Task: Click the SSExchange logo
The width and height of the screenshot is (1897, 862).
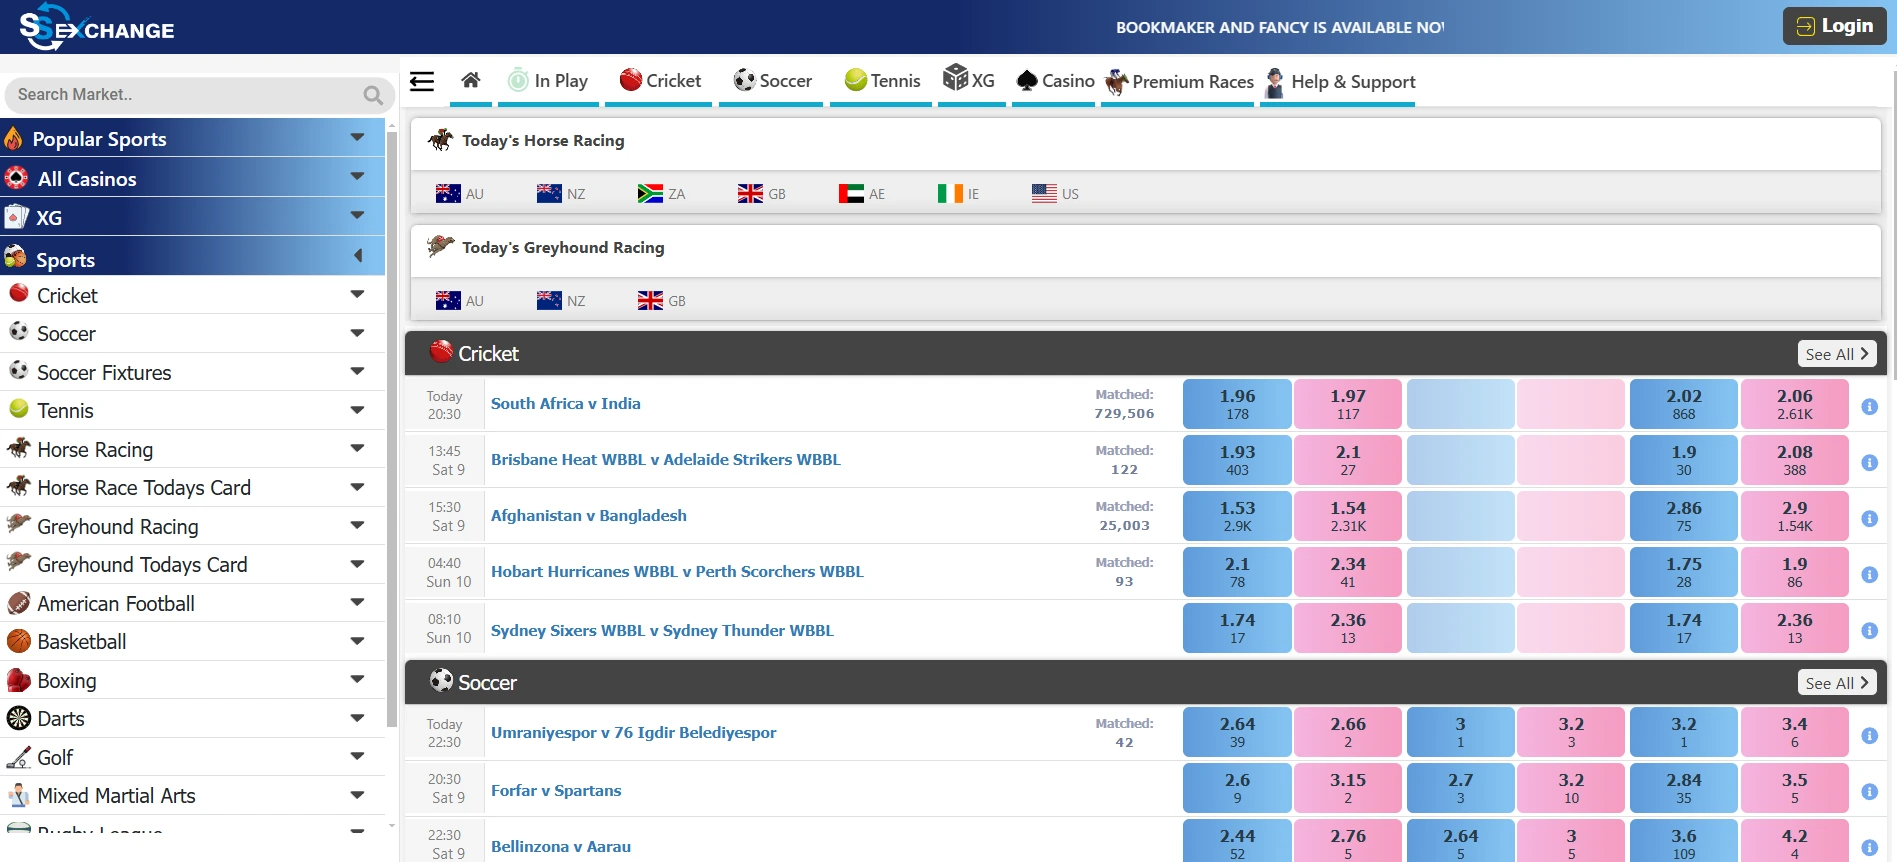Action: click(x=97, y=28)
